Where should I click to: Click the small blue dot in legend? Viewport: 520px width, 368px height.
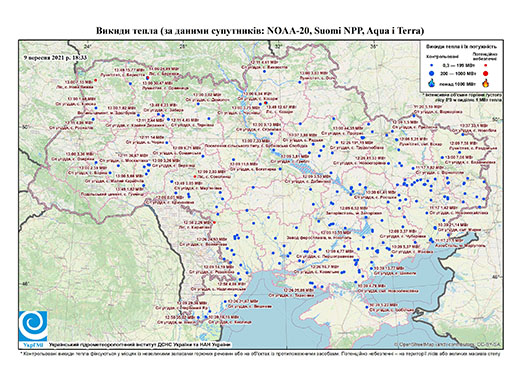click(x=432, y=66)
